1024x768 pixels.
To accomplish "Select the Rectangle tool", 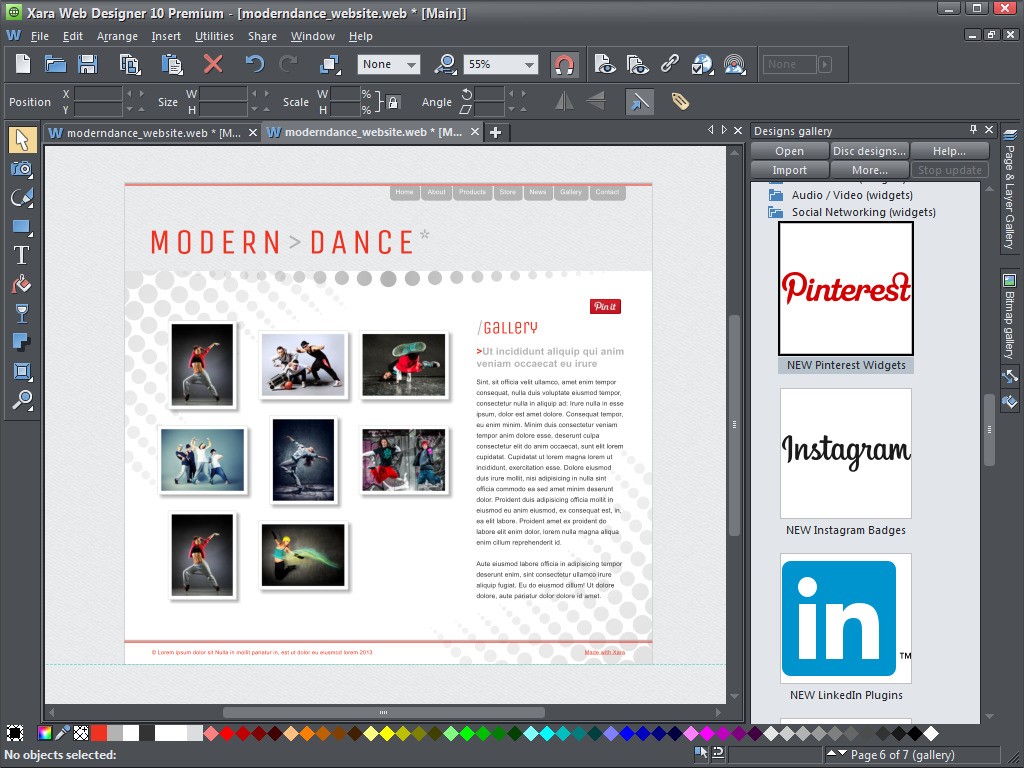I will click(x=22, y=227).
